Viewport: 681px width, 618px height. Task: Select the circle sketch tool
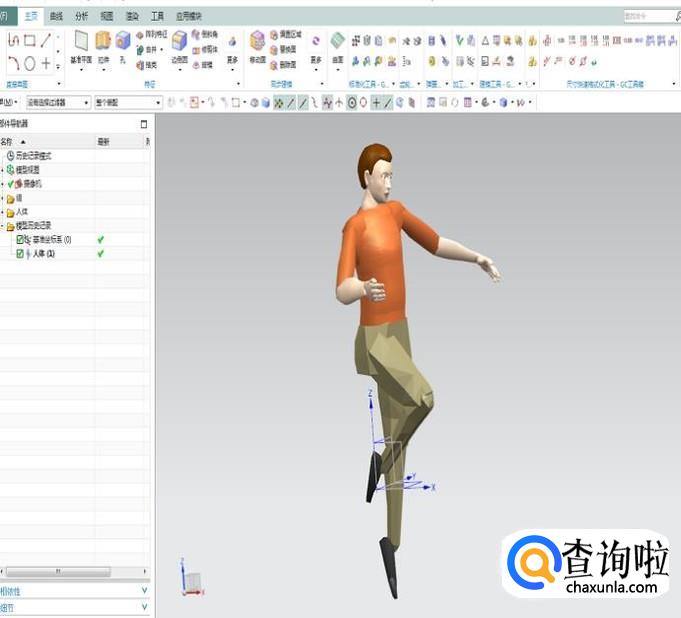tap(29, 63)
